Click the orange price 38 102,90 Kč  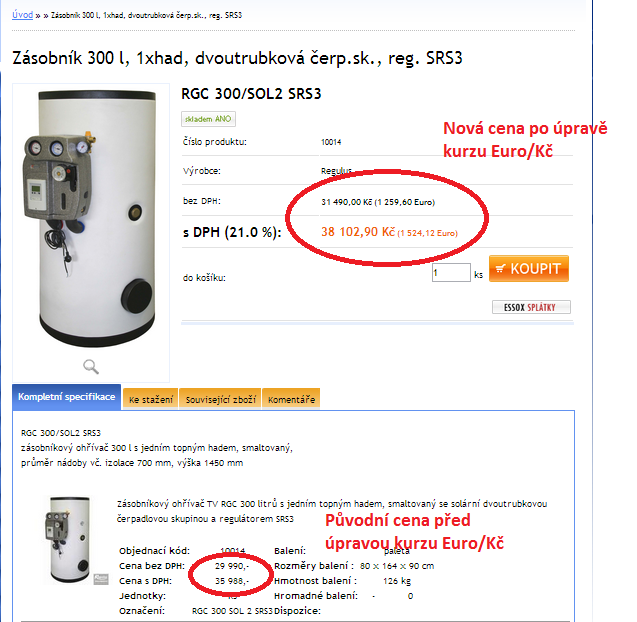click(358, 232)
